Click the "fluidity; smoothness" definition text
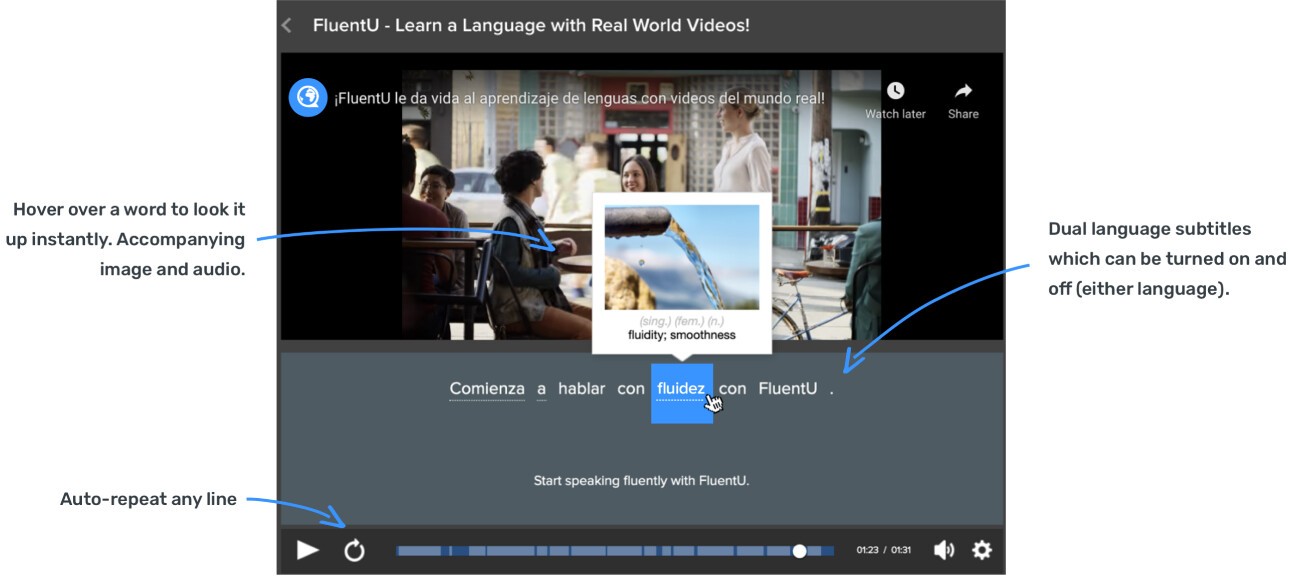Viewport: 1290px width, 577px height. tap(681, 335)
